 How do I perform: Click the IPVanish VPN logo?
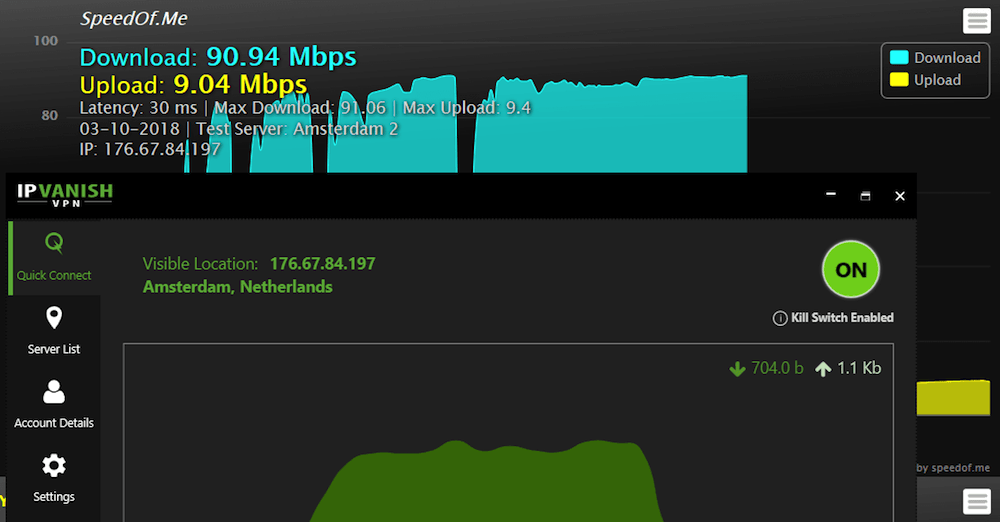pyautogui.click(x=64, y=195)
